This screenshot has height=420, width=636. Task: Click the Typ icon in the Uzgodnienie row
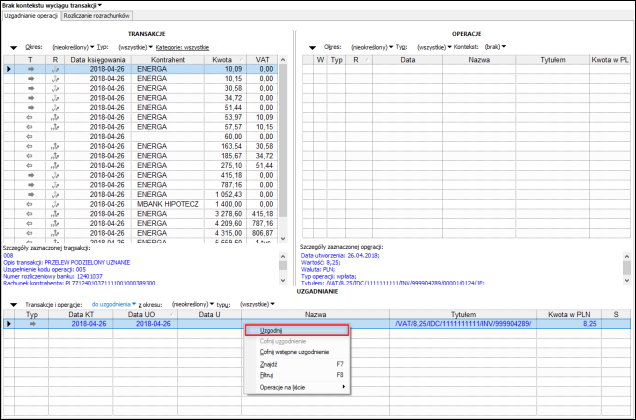[x=32, y=324]
